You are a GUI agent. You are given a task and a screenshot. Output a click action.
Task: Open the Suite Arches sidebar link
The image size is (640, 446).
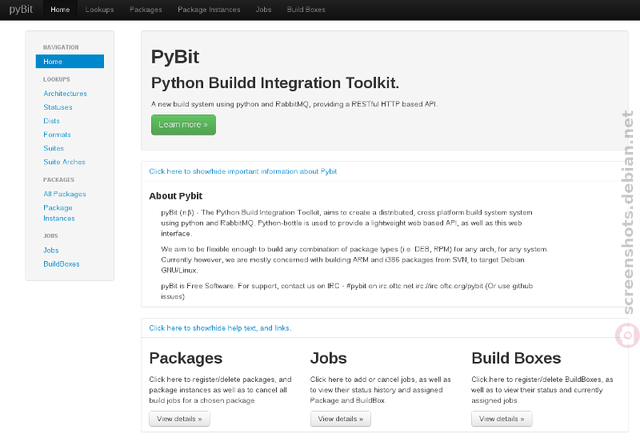click(x=64, y=162)
